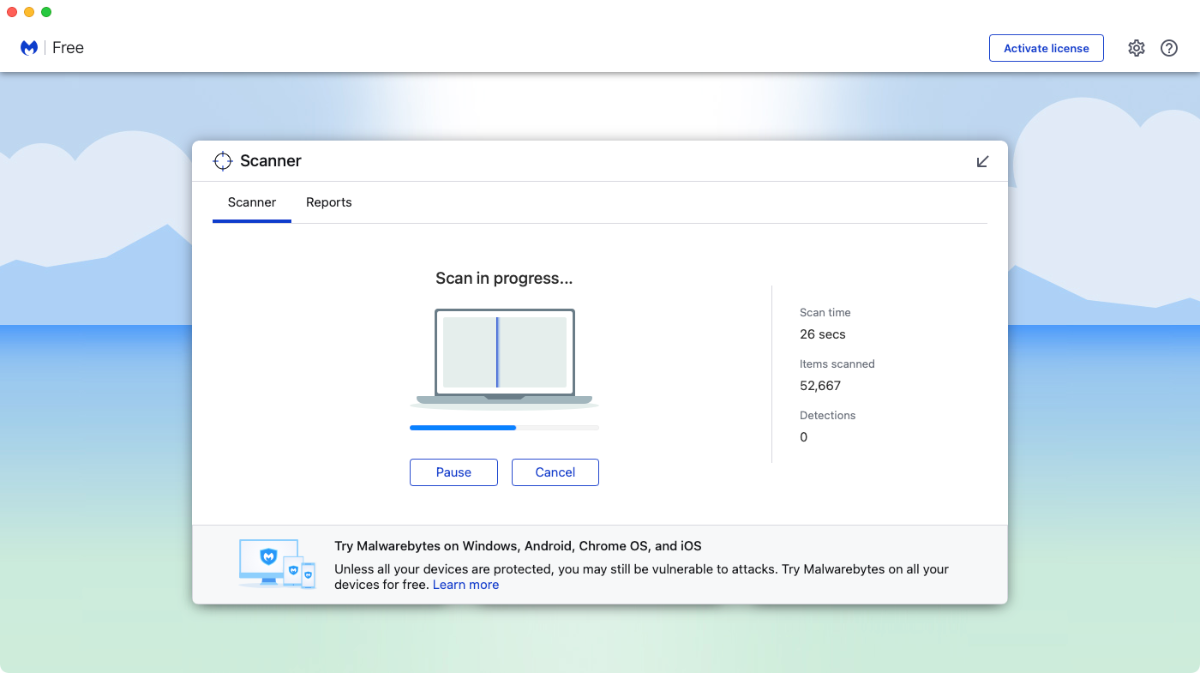Click the multi-device protection illustration

(x=277, y=563)
